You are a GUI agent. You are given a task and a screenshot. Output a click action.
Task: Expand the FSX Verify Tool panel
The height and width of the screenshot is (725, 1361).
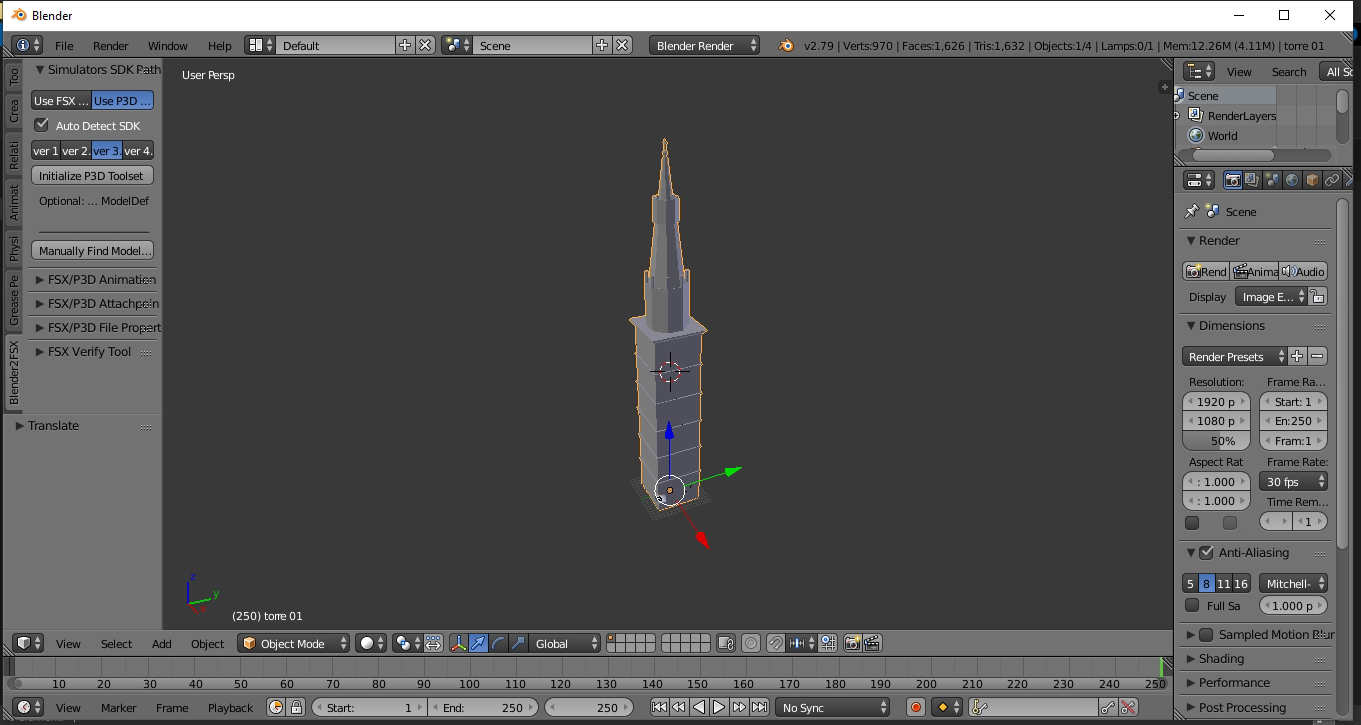coord(88,351)
